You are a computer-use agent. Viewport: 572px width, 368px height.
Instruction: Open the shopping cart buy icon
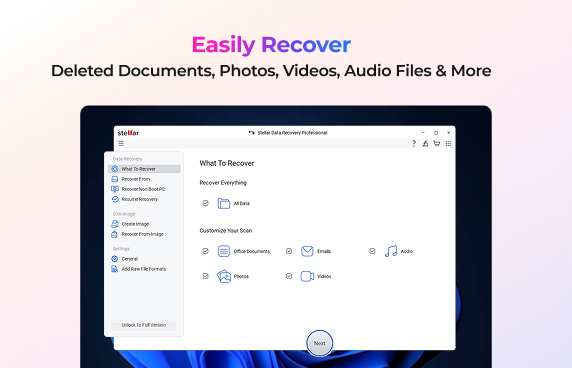coord(437,143)
